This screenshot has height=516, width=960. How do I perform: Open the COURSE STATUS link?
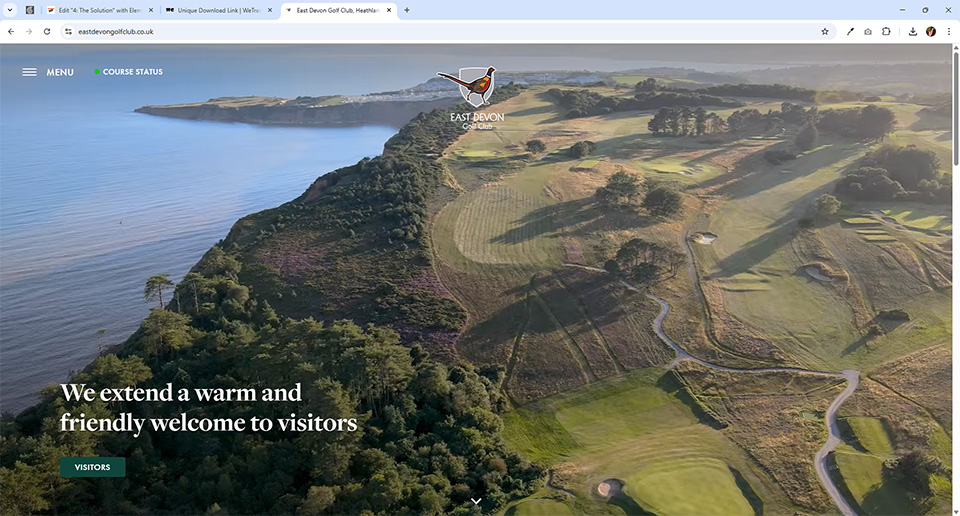pos(132,72)
